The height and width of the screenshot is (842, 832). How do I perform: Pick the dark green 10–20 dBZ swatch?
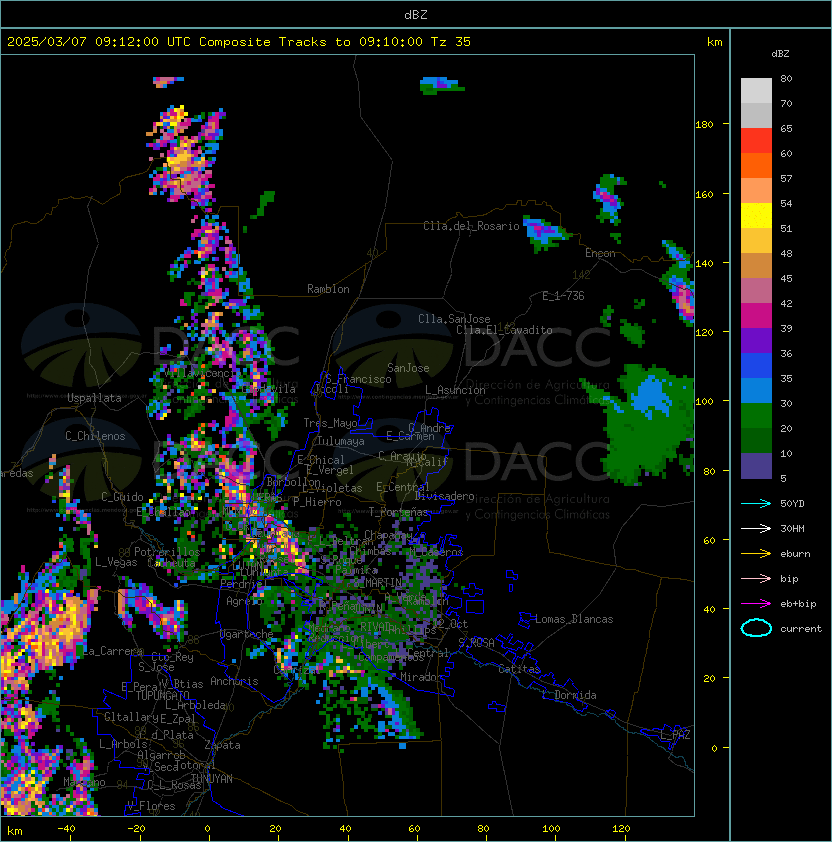[756, 440]
